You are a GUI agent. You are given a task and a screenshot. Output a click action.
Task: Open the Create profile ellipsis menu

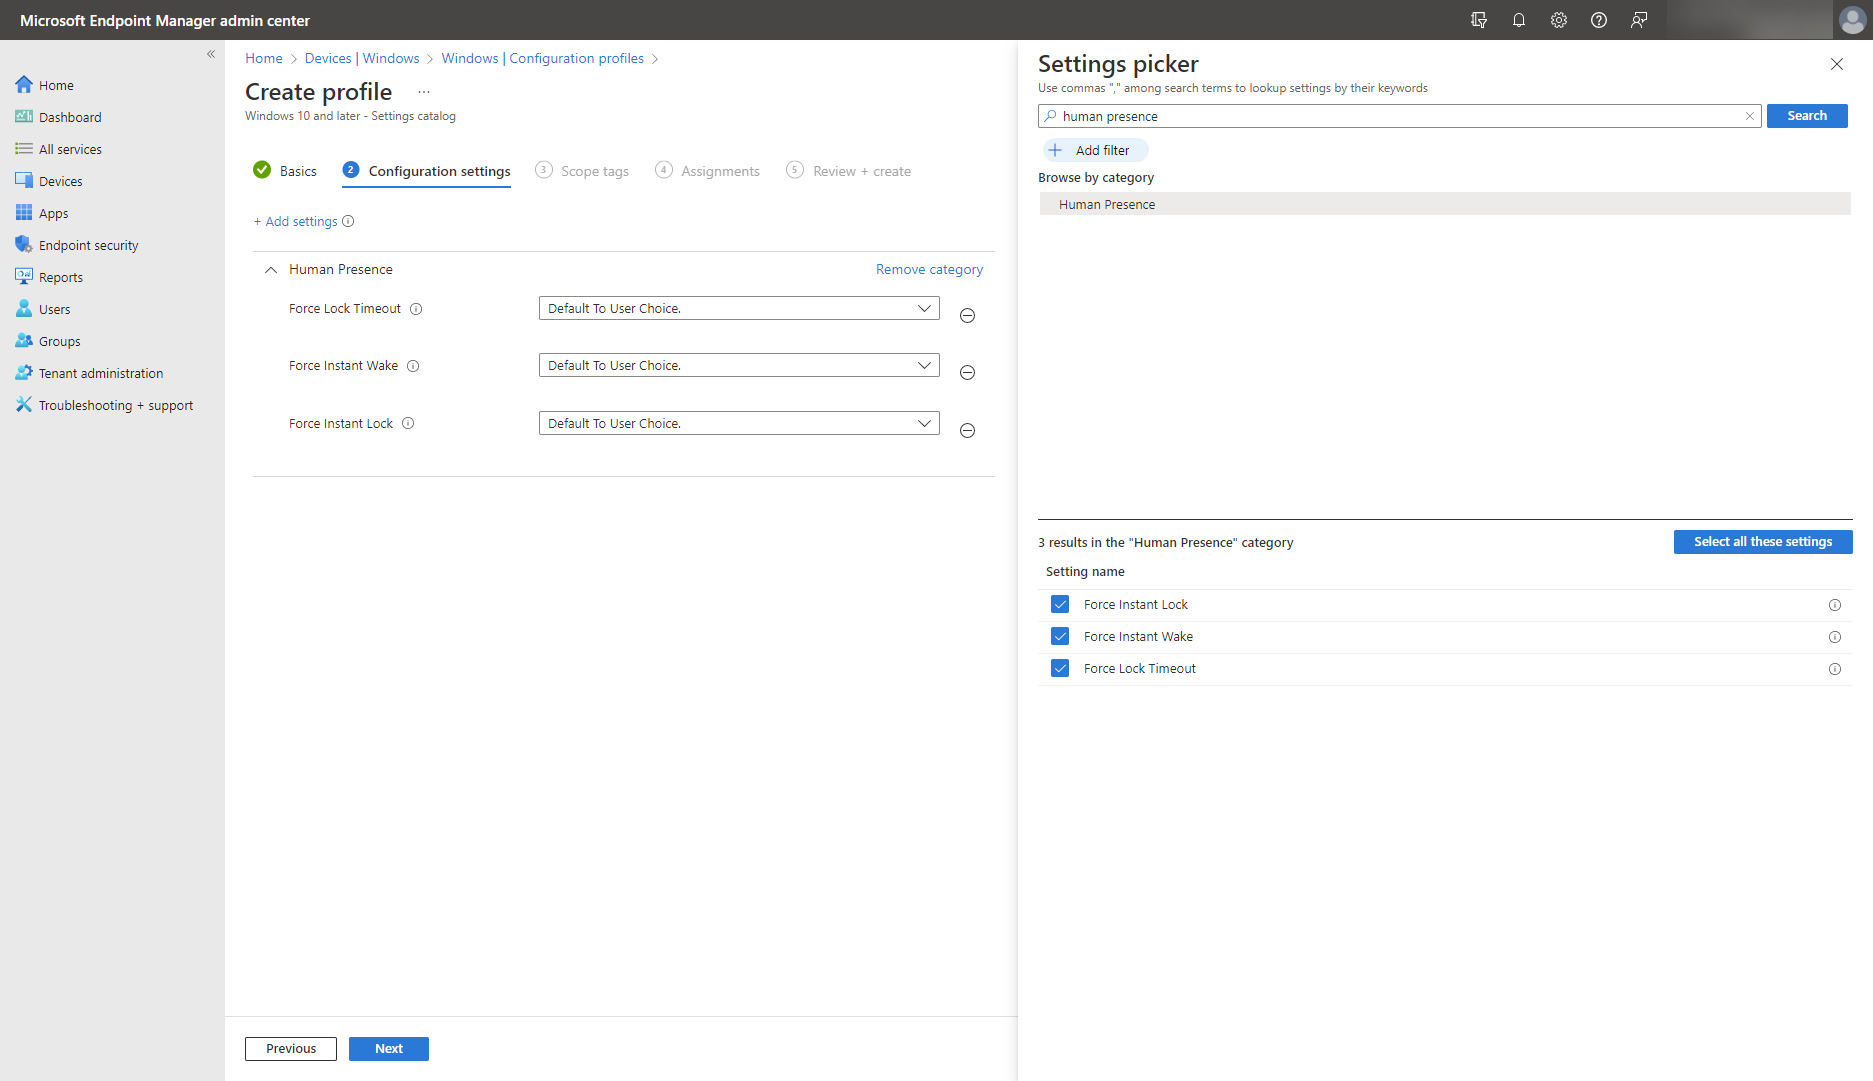[x=424, y=92]
